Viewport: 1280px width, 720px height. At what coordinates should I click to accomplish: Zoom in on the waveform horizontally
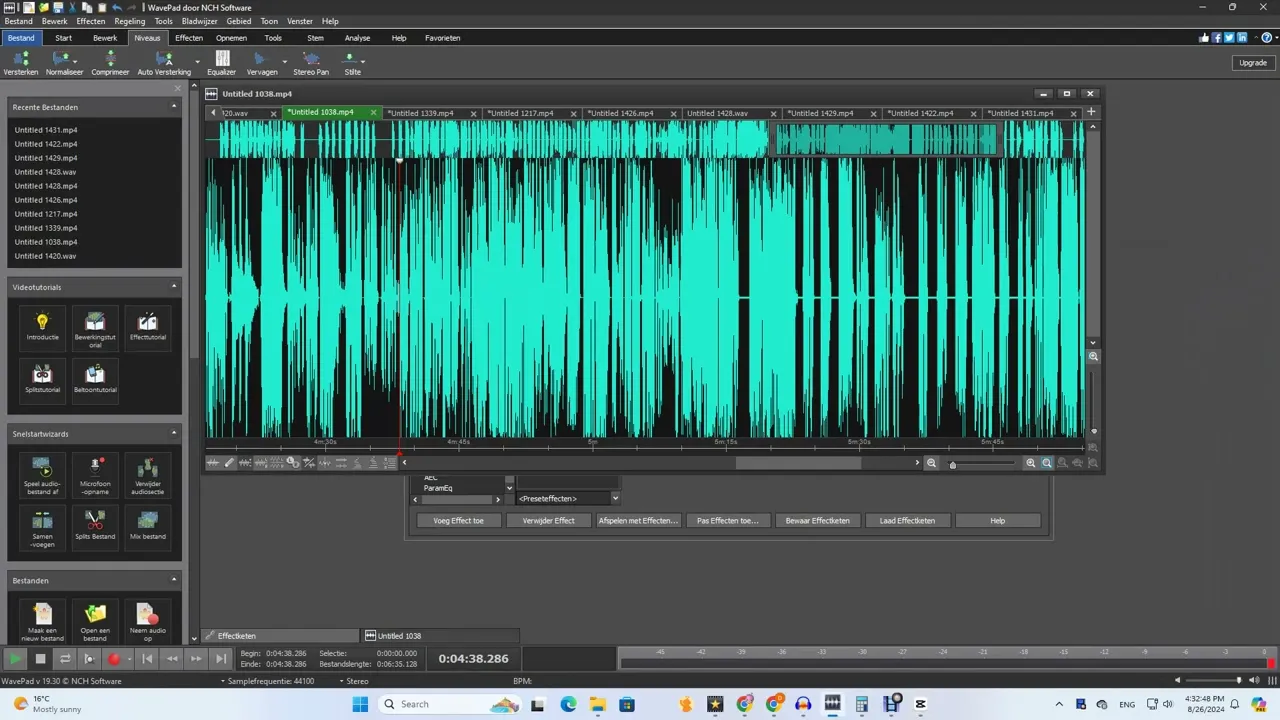tap(1031, 463)
